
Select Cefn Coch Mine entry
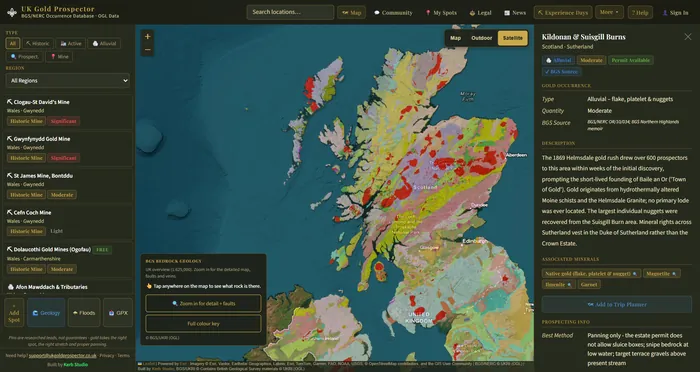pos(68,222)
